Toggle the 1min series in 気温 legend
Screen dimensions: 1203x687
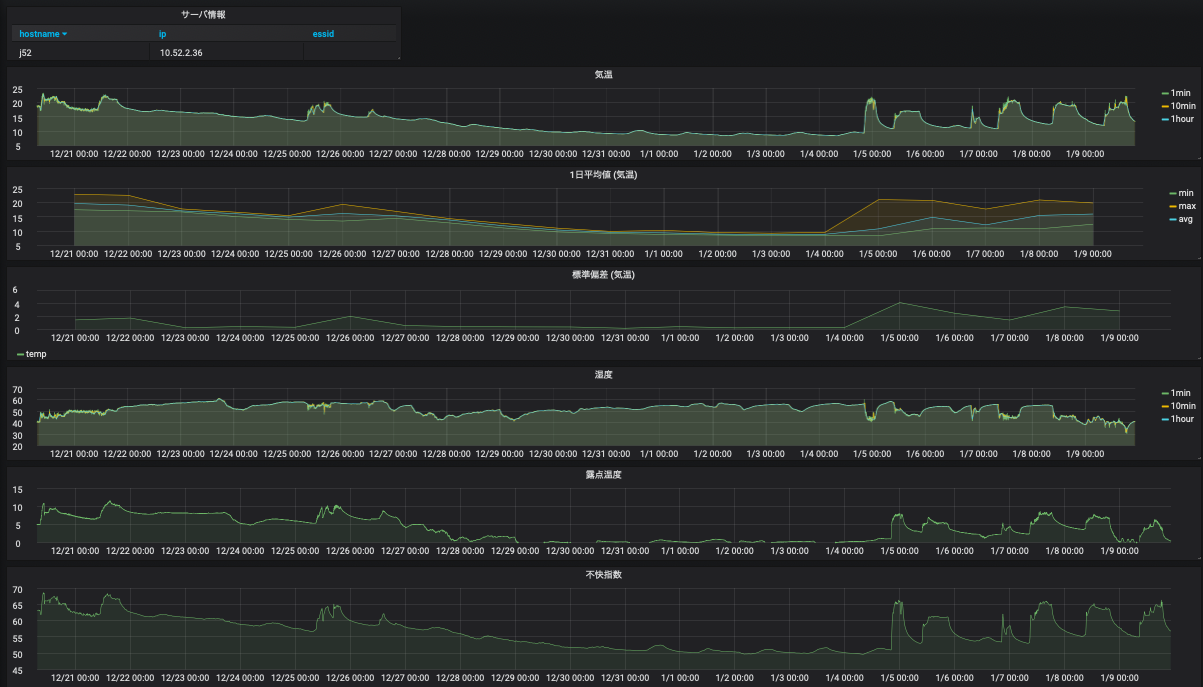1181,93
